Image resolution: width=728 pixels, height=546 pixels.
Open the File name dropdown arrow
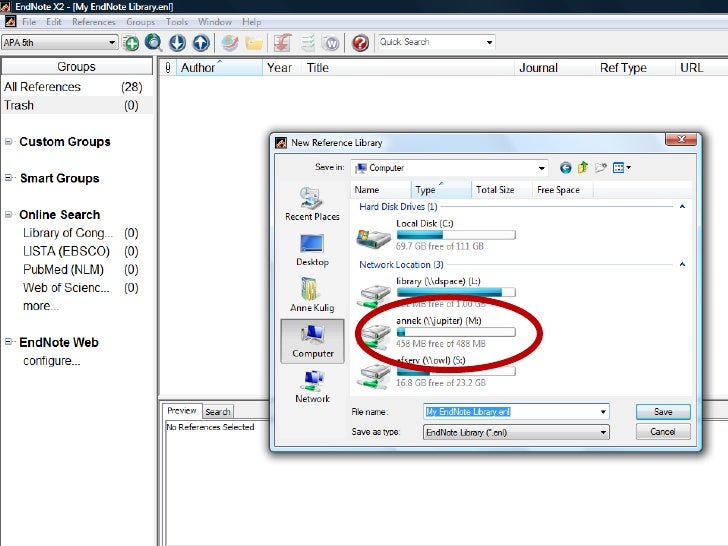pyautogui.click(x=603, y=412)
